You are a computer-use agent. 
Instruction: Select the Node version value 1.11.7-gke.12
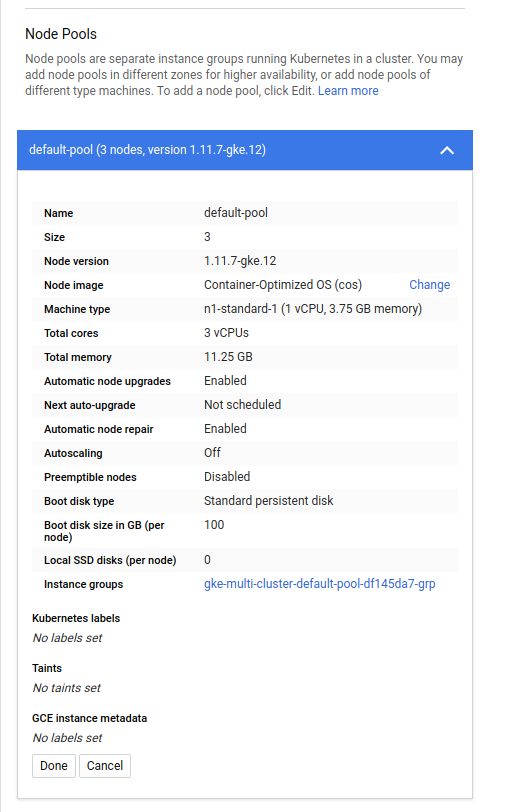240,261
